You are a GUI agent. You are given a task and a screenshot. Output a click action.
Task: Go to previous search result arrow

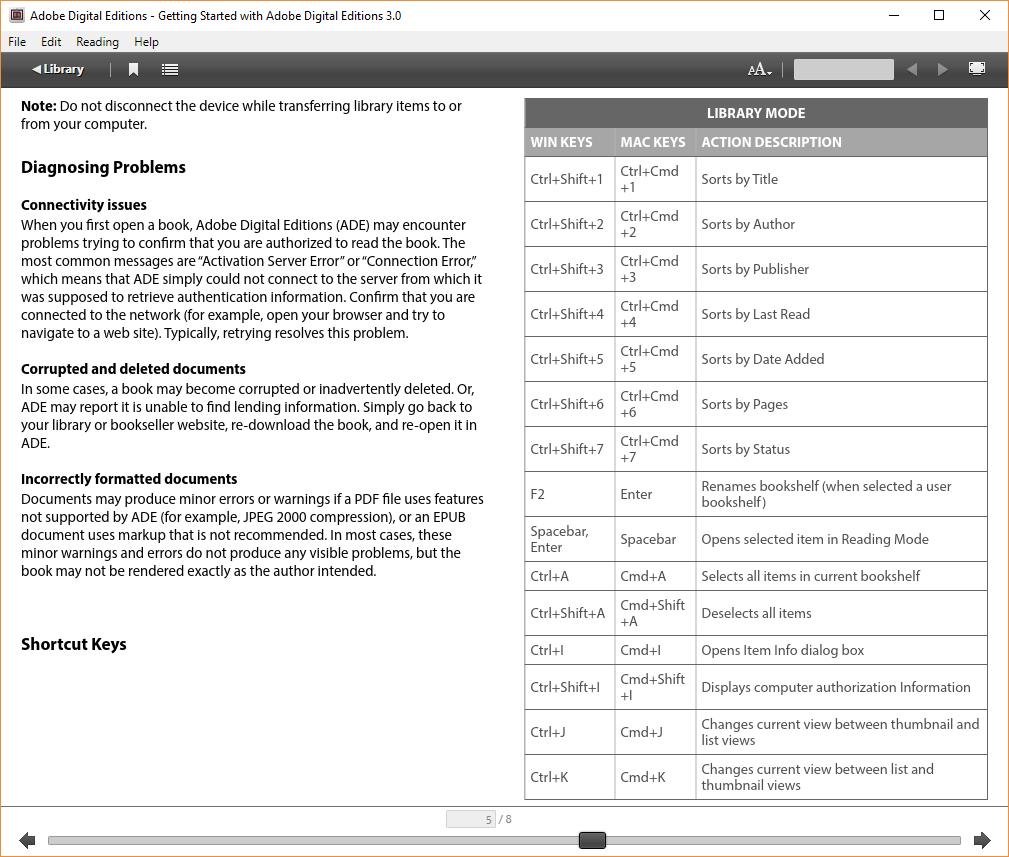point(912,69)
